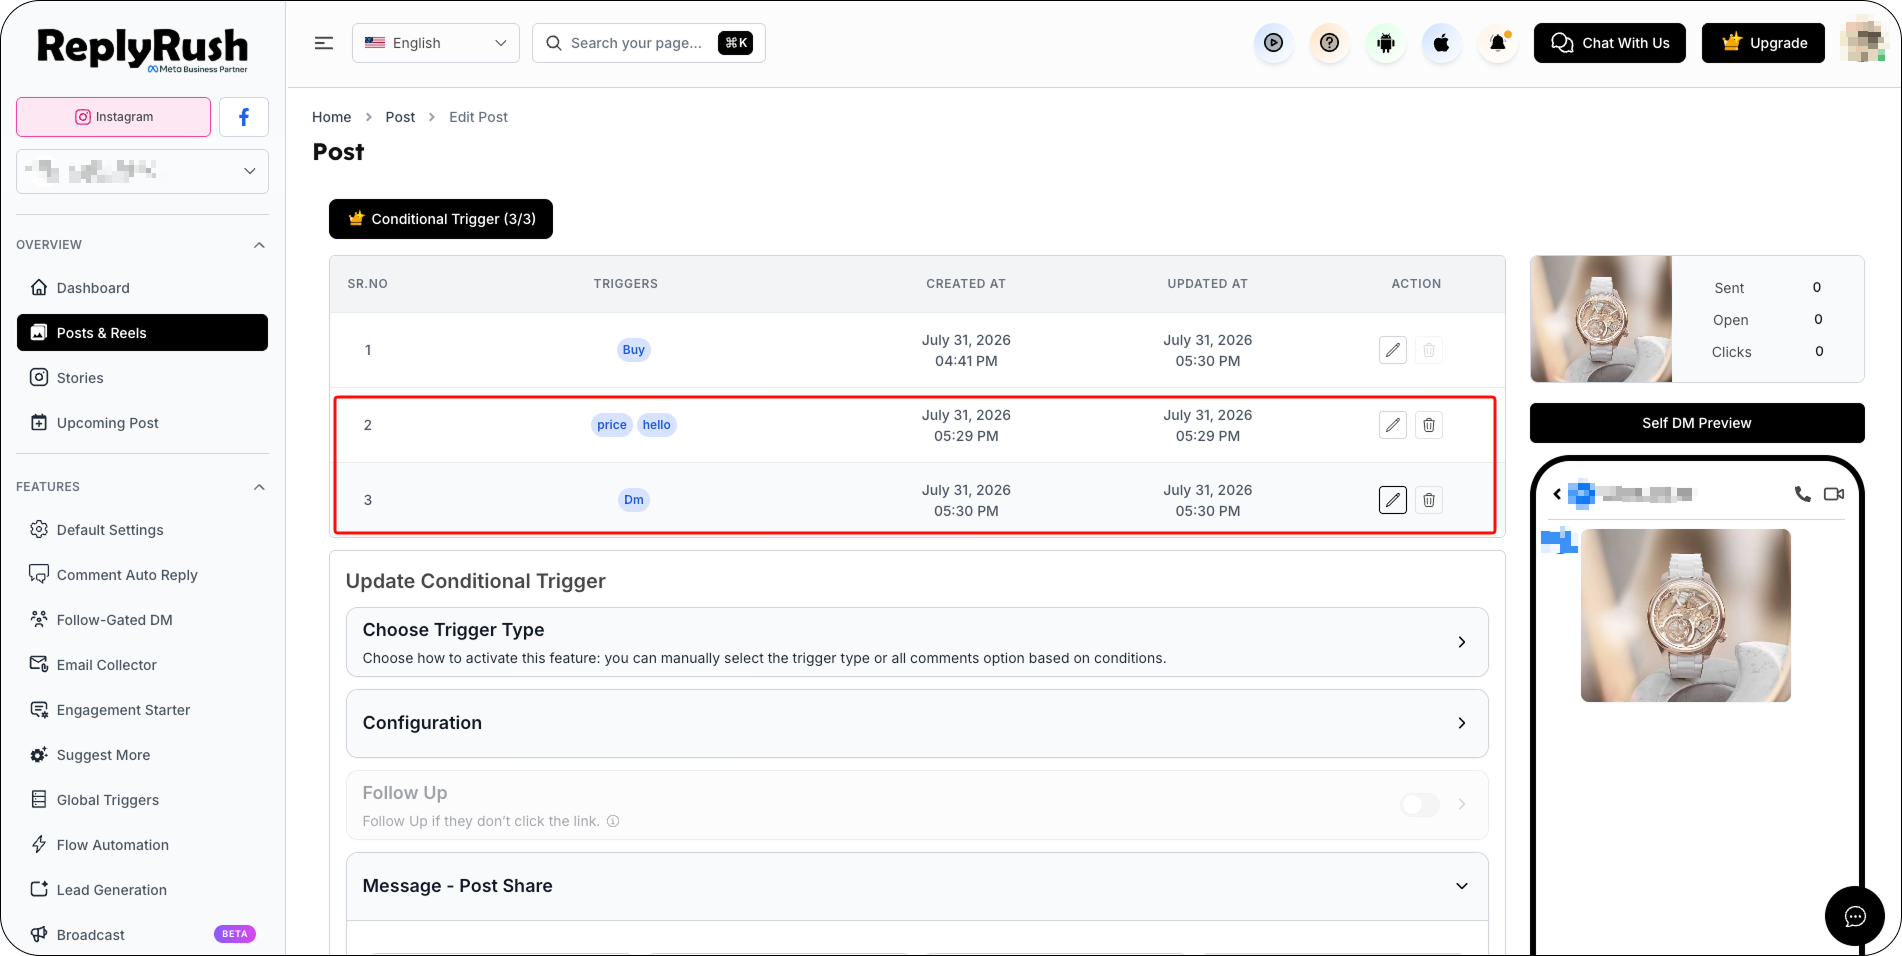This screenshot has height=956, width=1902.
Task: Click the Triggers column header
Action: [x=626, y=284]
